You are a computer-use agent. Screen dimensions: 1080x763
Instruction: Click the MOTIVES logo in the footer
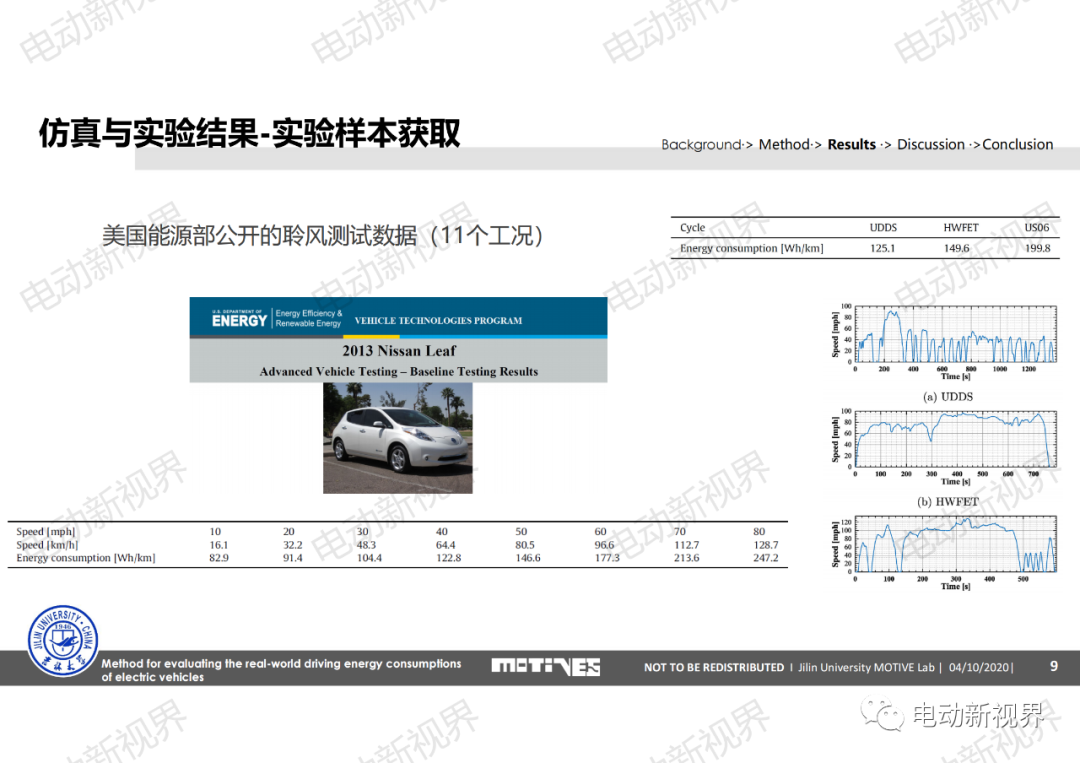546,667
